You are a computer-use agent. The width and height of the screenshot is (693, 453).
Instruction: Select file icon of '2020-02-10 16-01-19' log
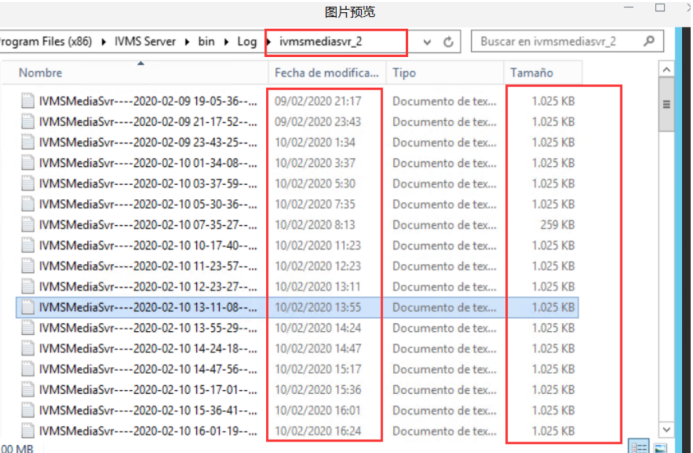click(28, 431)
